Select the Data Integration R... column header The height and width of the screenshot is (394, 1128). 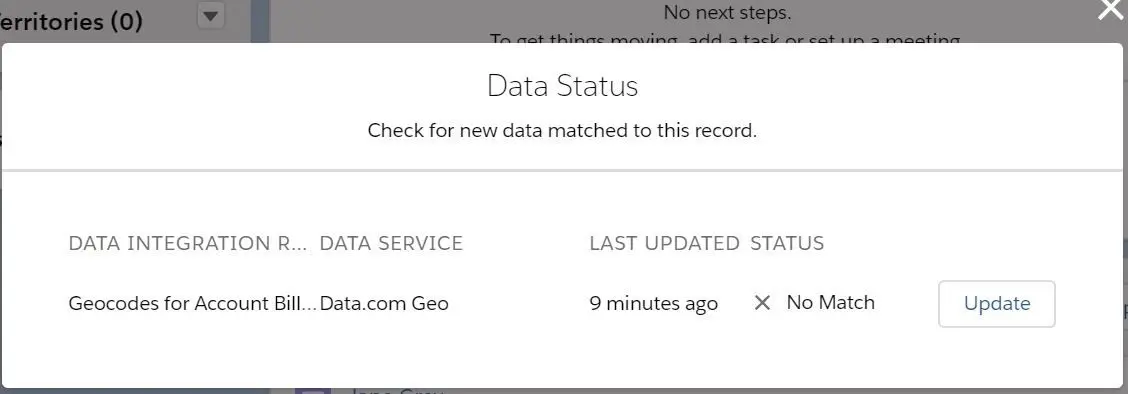[x=188, y=243]
